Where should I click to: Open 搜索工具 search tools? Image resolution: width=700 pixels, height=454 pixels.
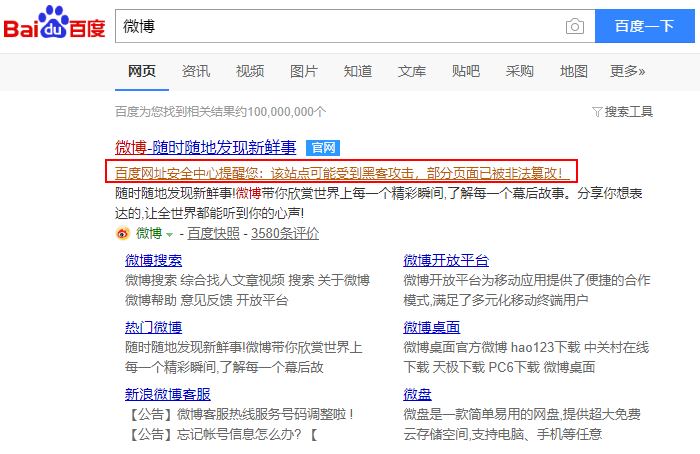point(629,112)
